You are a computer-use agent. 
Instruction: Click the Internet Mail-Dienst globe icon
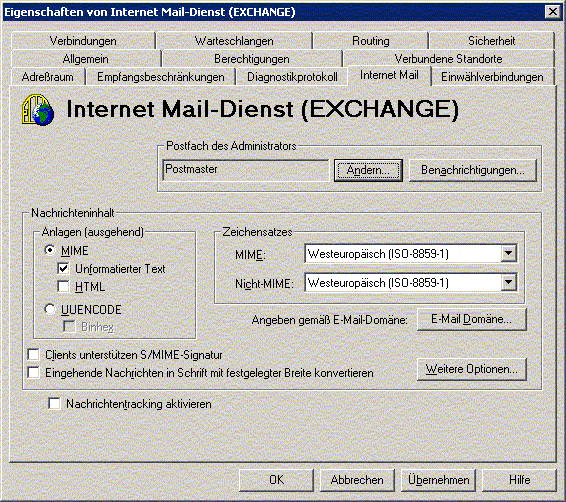point(38,109)
